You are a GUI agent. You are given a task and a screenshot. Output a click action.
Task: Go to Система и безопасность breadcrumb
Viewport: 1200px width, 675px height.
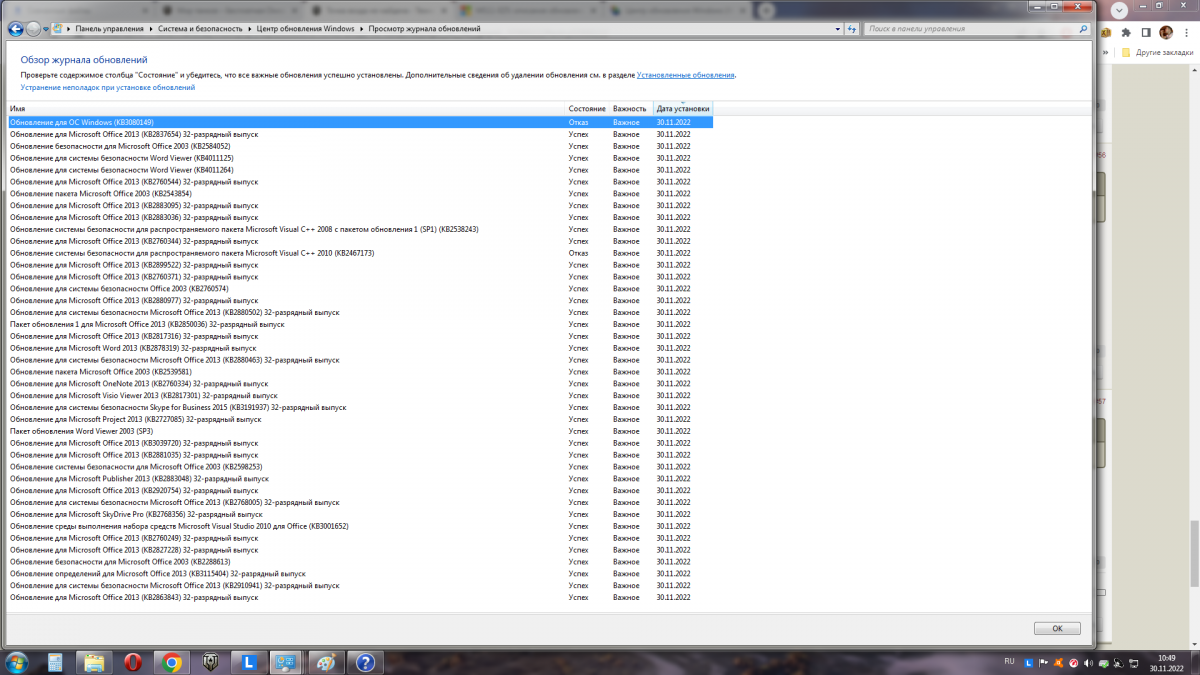click(x=198, y=29)
